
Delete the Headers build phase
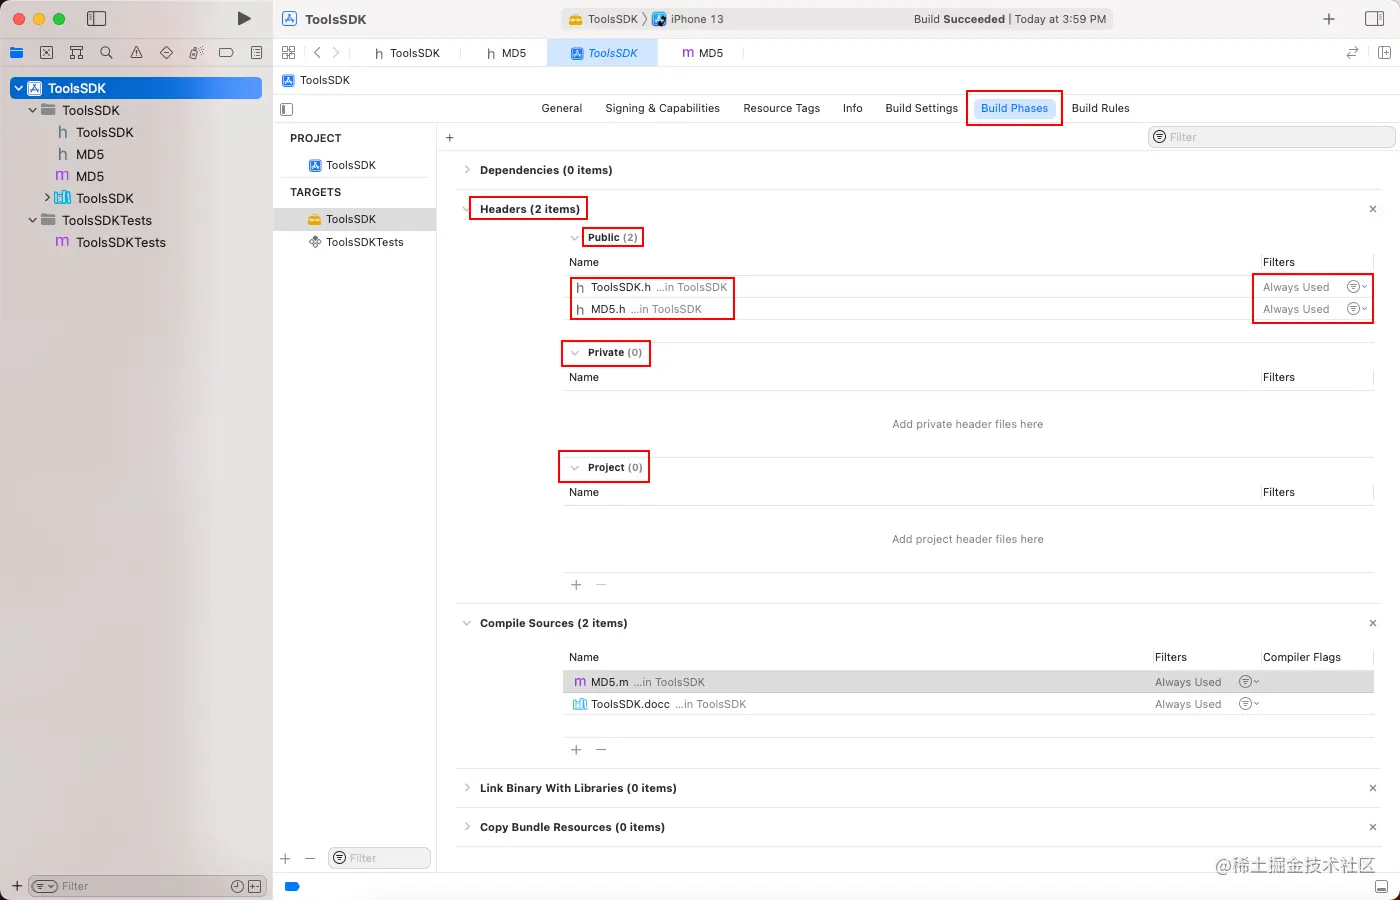[1373, 209]
